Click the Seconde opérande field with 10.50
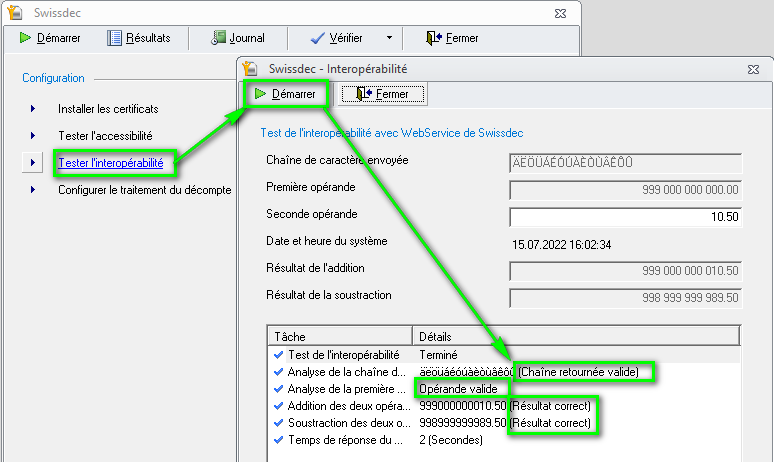Viewport: 774px width, 462px height. pyautogui.click(x=625, y=217)
